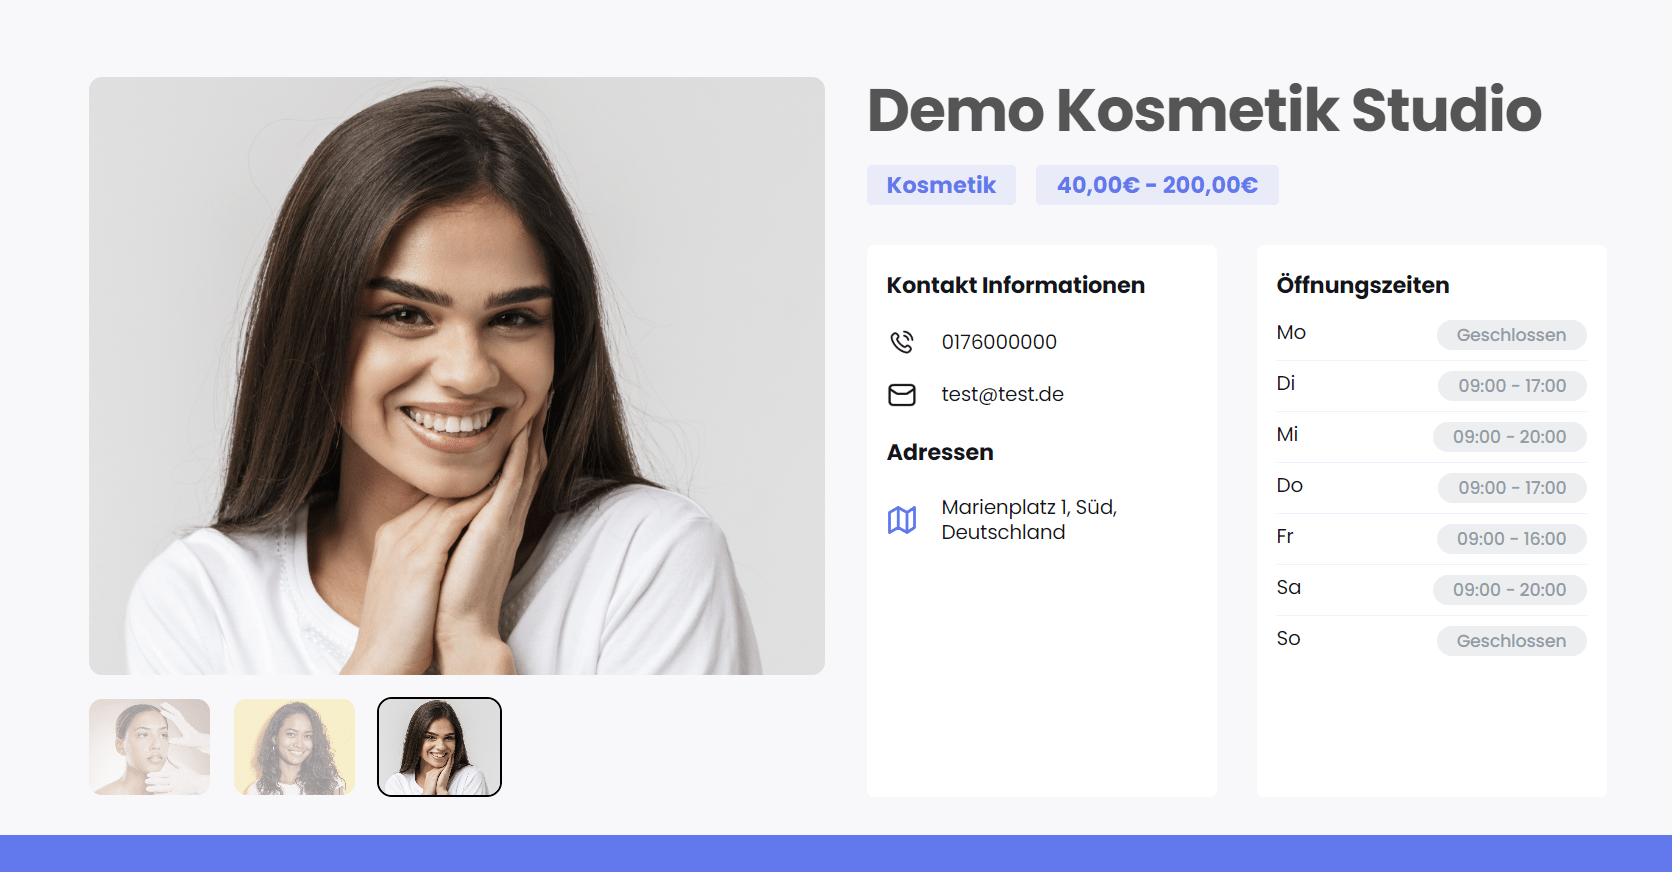Click Sunday's Geschlossen badge
The width and height of the screenshot is (1672, 872).
(x=1511, y=641)
